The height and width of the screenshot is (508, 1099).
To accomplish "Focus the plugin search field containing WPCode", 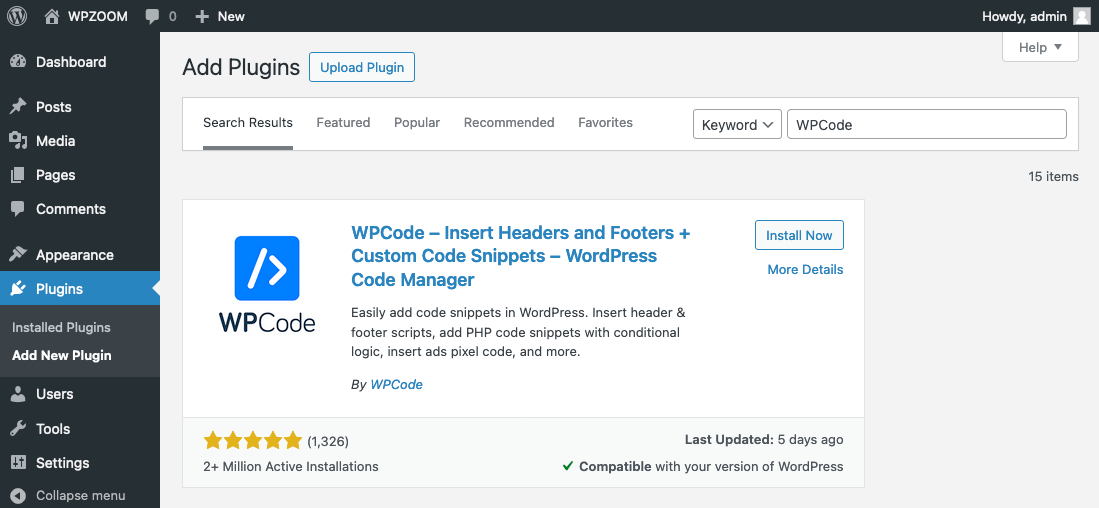I will [x=927, y=125].
